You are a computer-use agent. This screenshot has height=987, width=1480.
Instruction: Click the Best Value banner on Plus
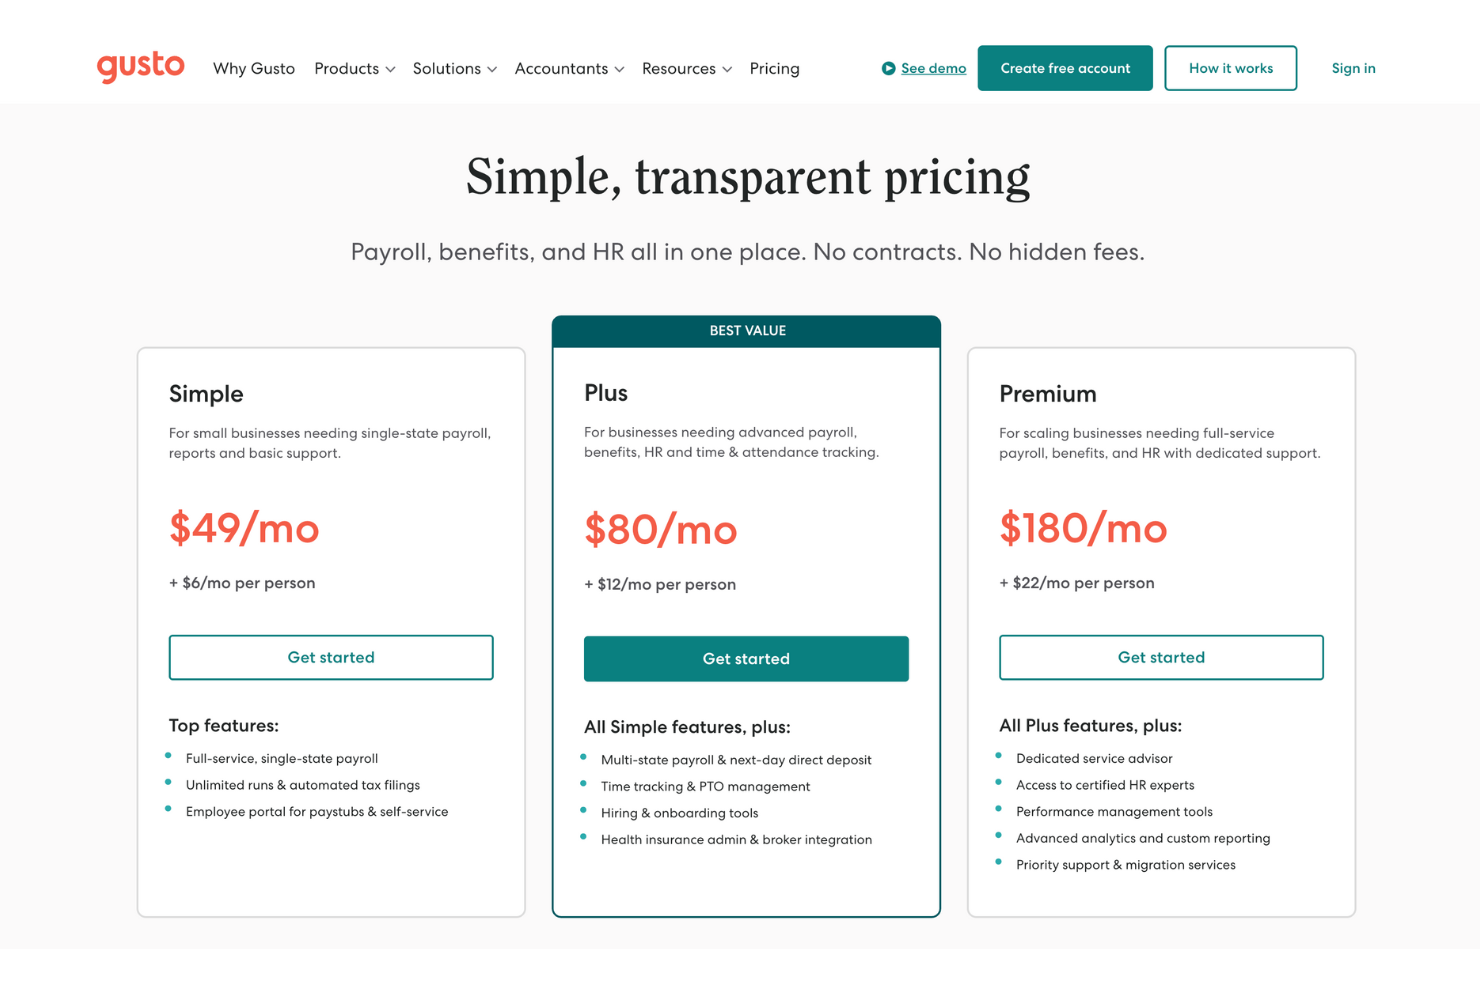pos(746,330)
